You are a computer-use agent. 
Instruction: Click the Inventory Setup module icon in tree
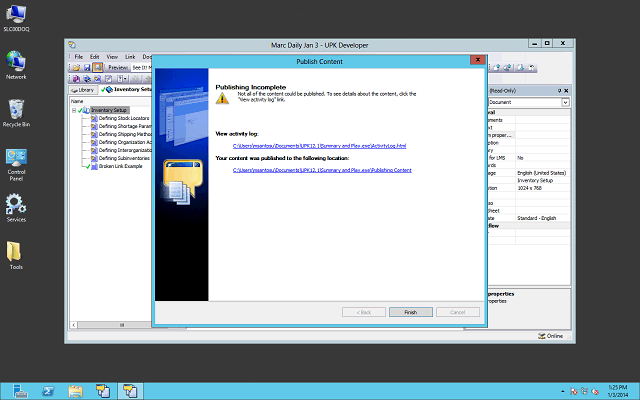pyautogui.click(x=87, y=110)
